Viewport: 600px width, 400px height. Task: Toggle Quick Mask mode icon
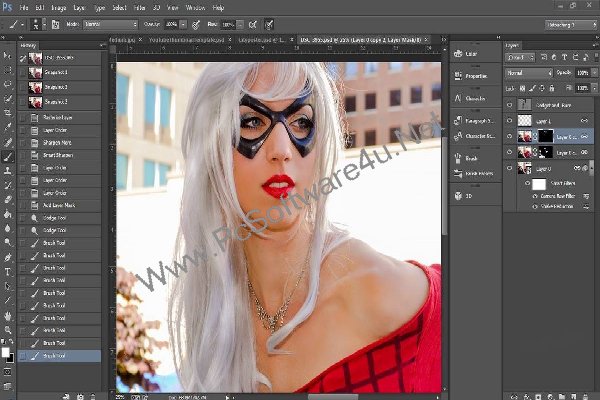point(7,372)
